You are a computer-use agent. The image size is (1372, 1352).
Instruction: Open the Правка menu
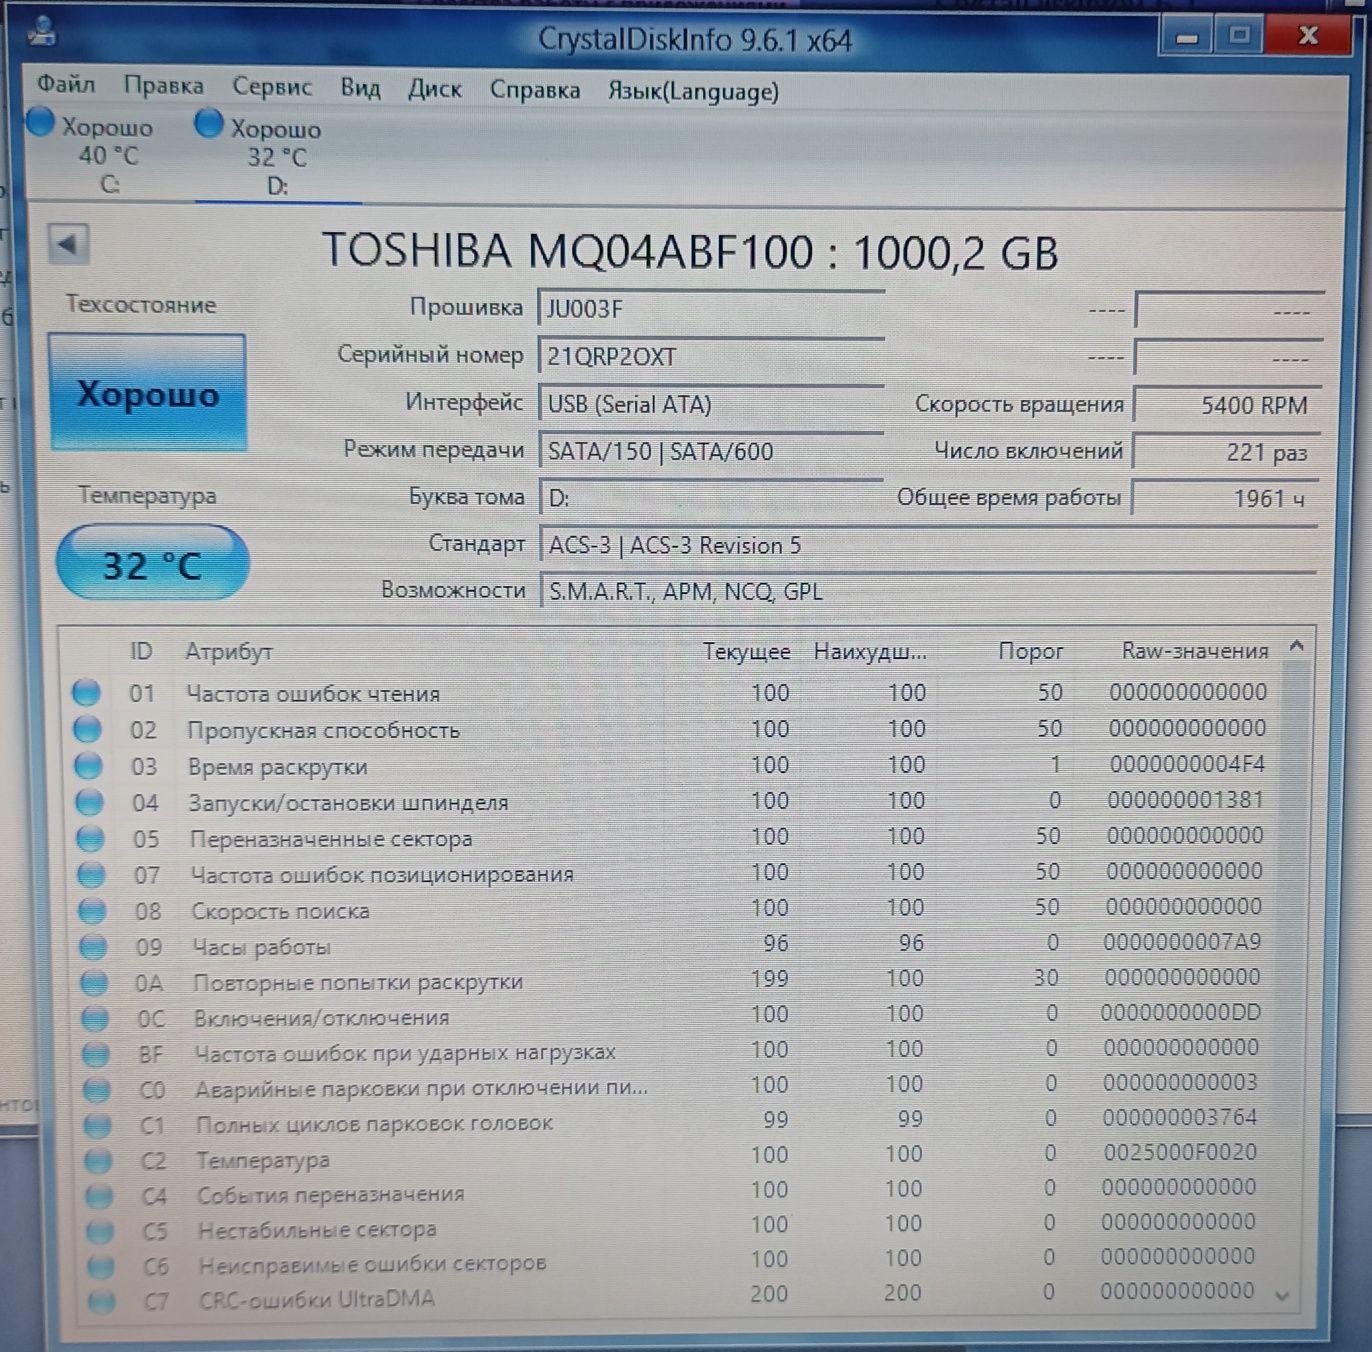(x=164, y=86)
